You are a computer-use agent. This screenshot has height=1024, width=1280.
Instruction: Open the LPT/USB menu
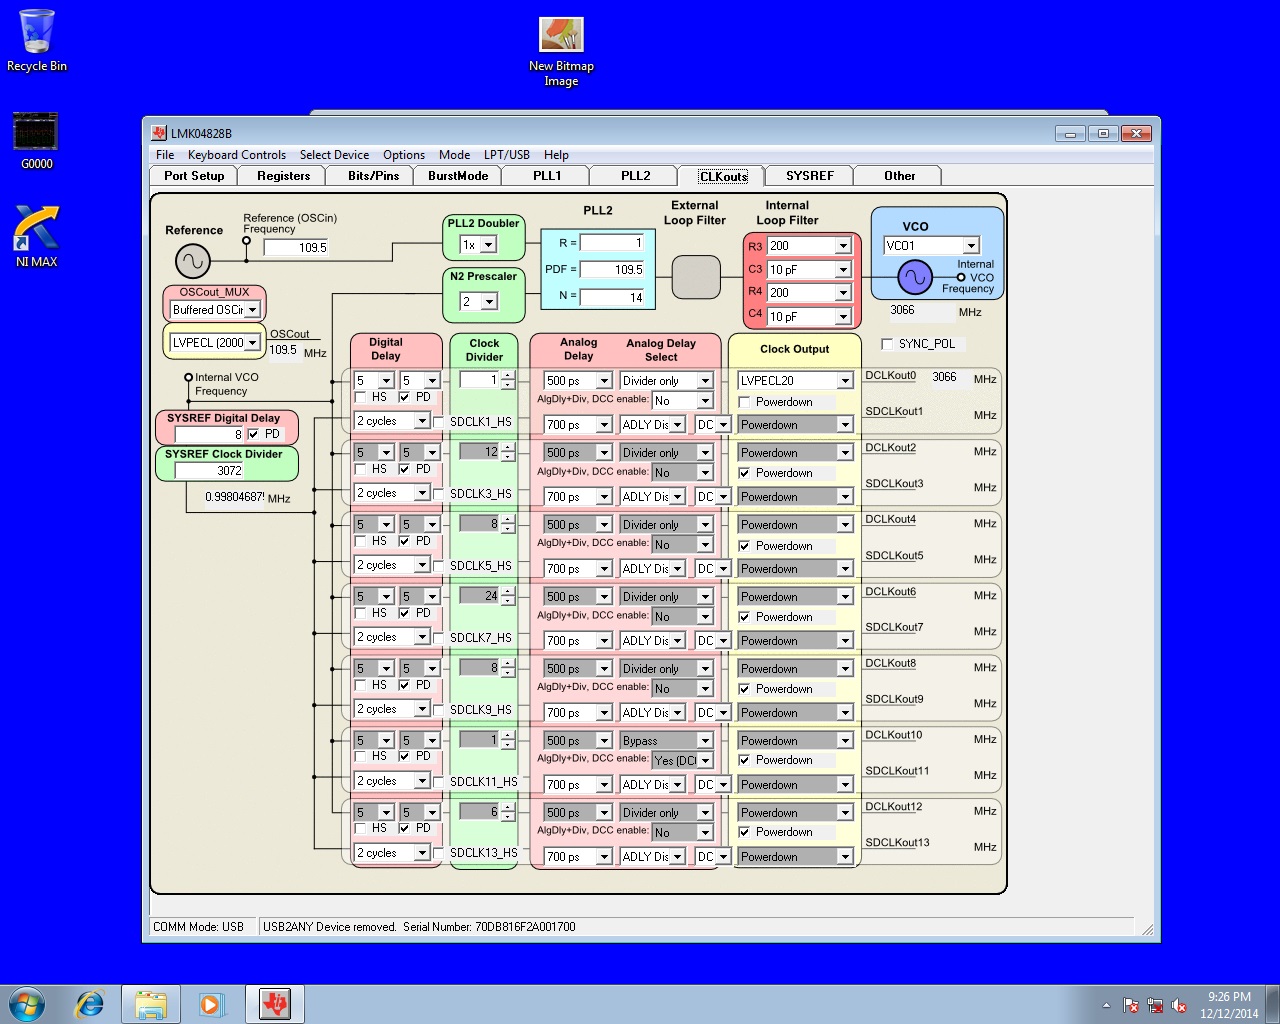(x=507, y=155)
